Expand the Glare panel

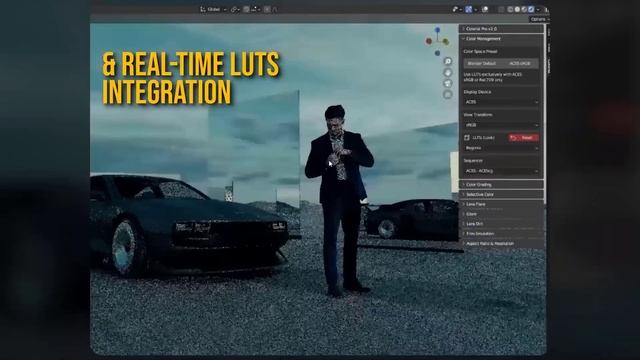pyautogui.click(x=501, y=214)
